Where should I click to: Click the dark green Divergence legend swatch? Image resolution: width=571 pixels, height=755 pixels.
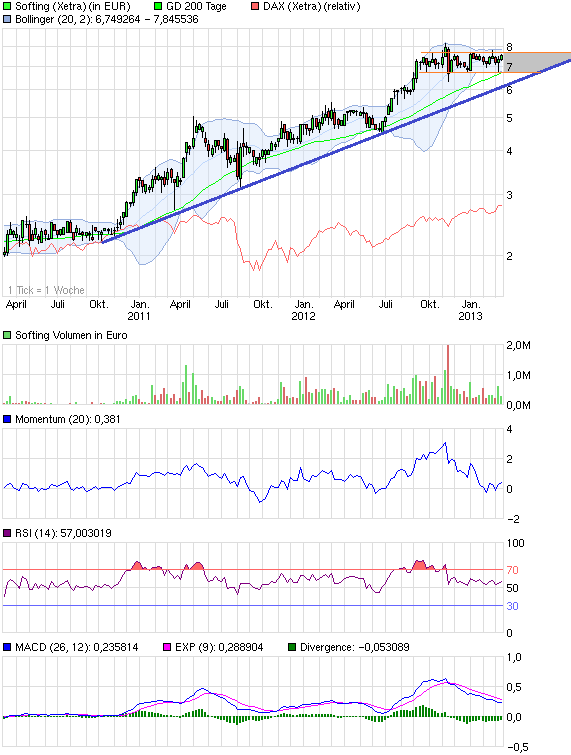click(292, 647)
